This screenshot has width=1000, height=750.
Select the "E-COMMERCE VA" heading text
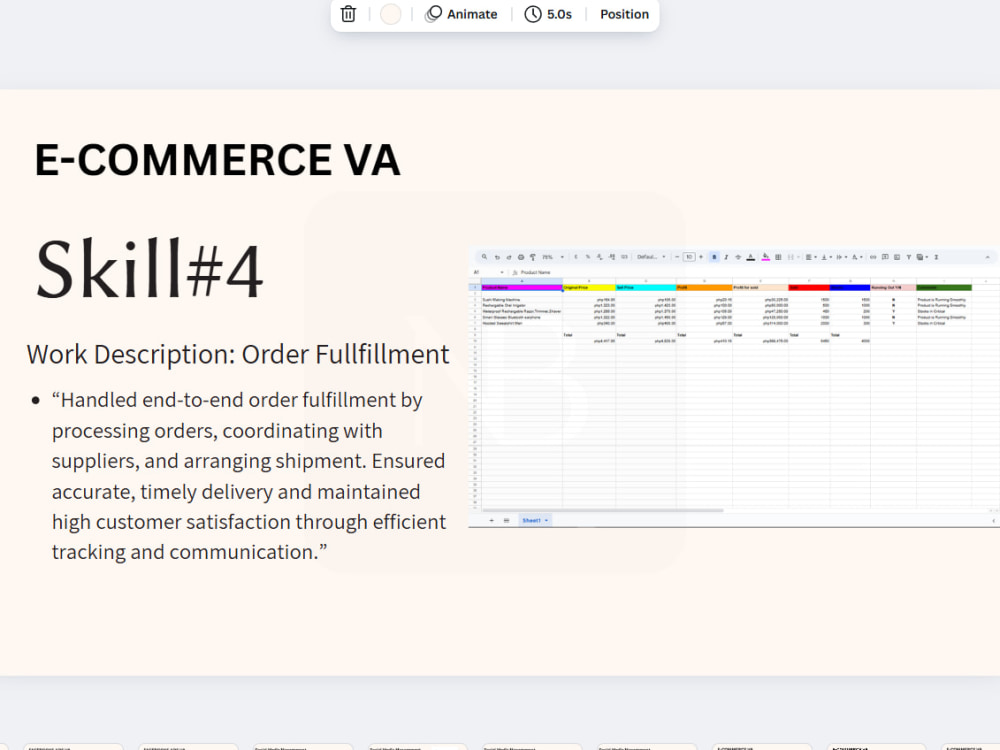(217, 159)
